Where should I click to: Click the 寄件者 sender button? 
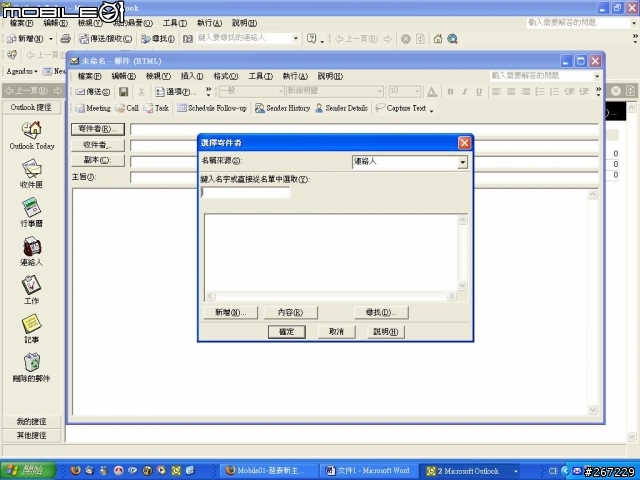click(98, 129)
